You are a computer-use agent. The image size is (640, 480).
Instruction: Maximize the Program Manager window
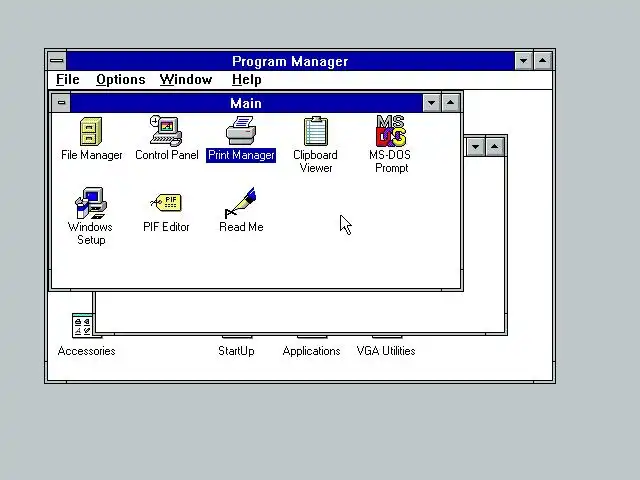pyautogui.click(x=542, y=61)
